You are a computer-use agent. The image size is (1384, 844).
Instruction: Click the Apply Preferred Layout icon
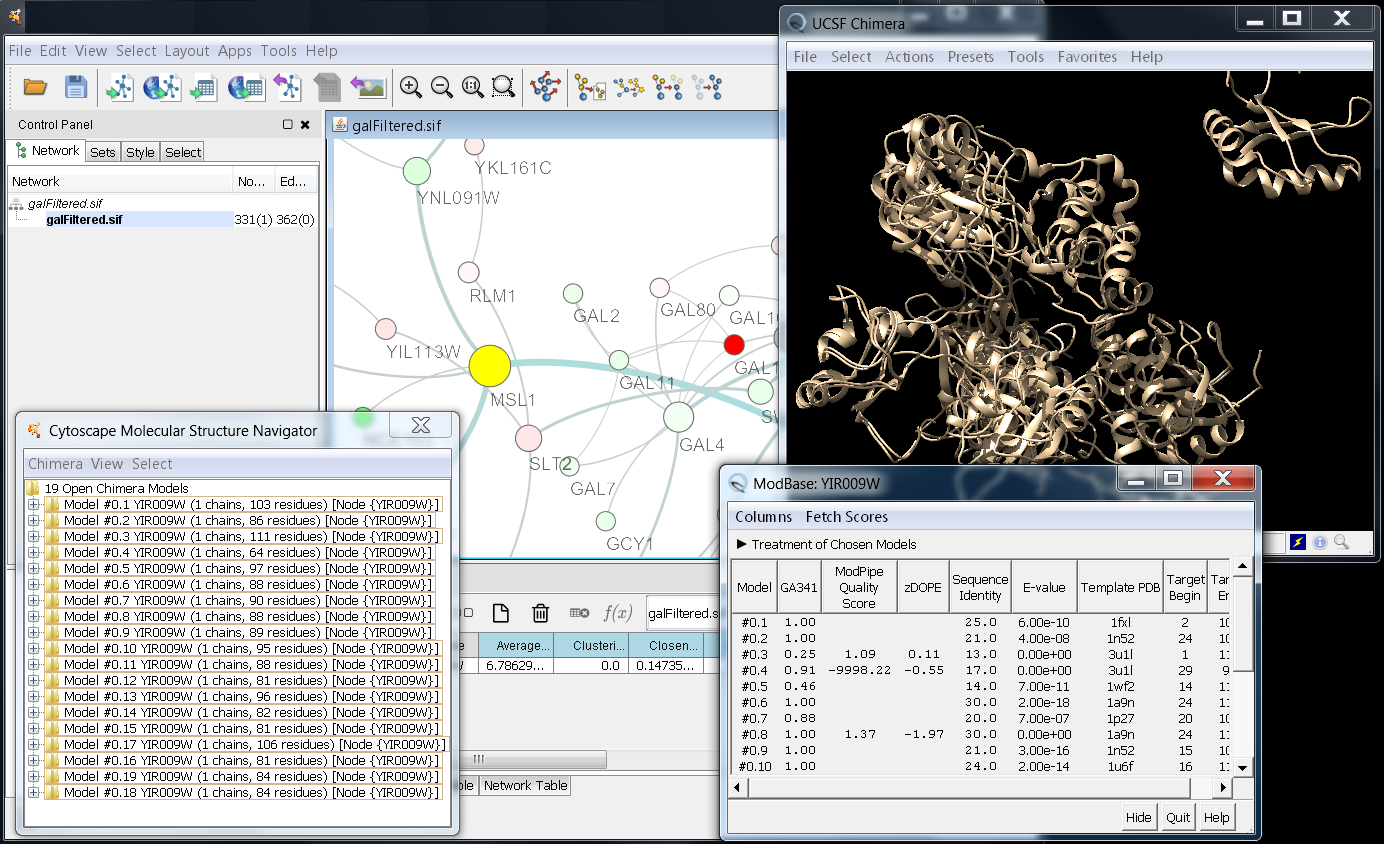click(x=545, y=88)
